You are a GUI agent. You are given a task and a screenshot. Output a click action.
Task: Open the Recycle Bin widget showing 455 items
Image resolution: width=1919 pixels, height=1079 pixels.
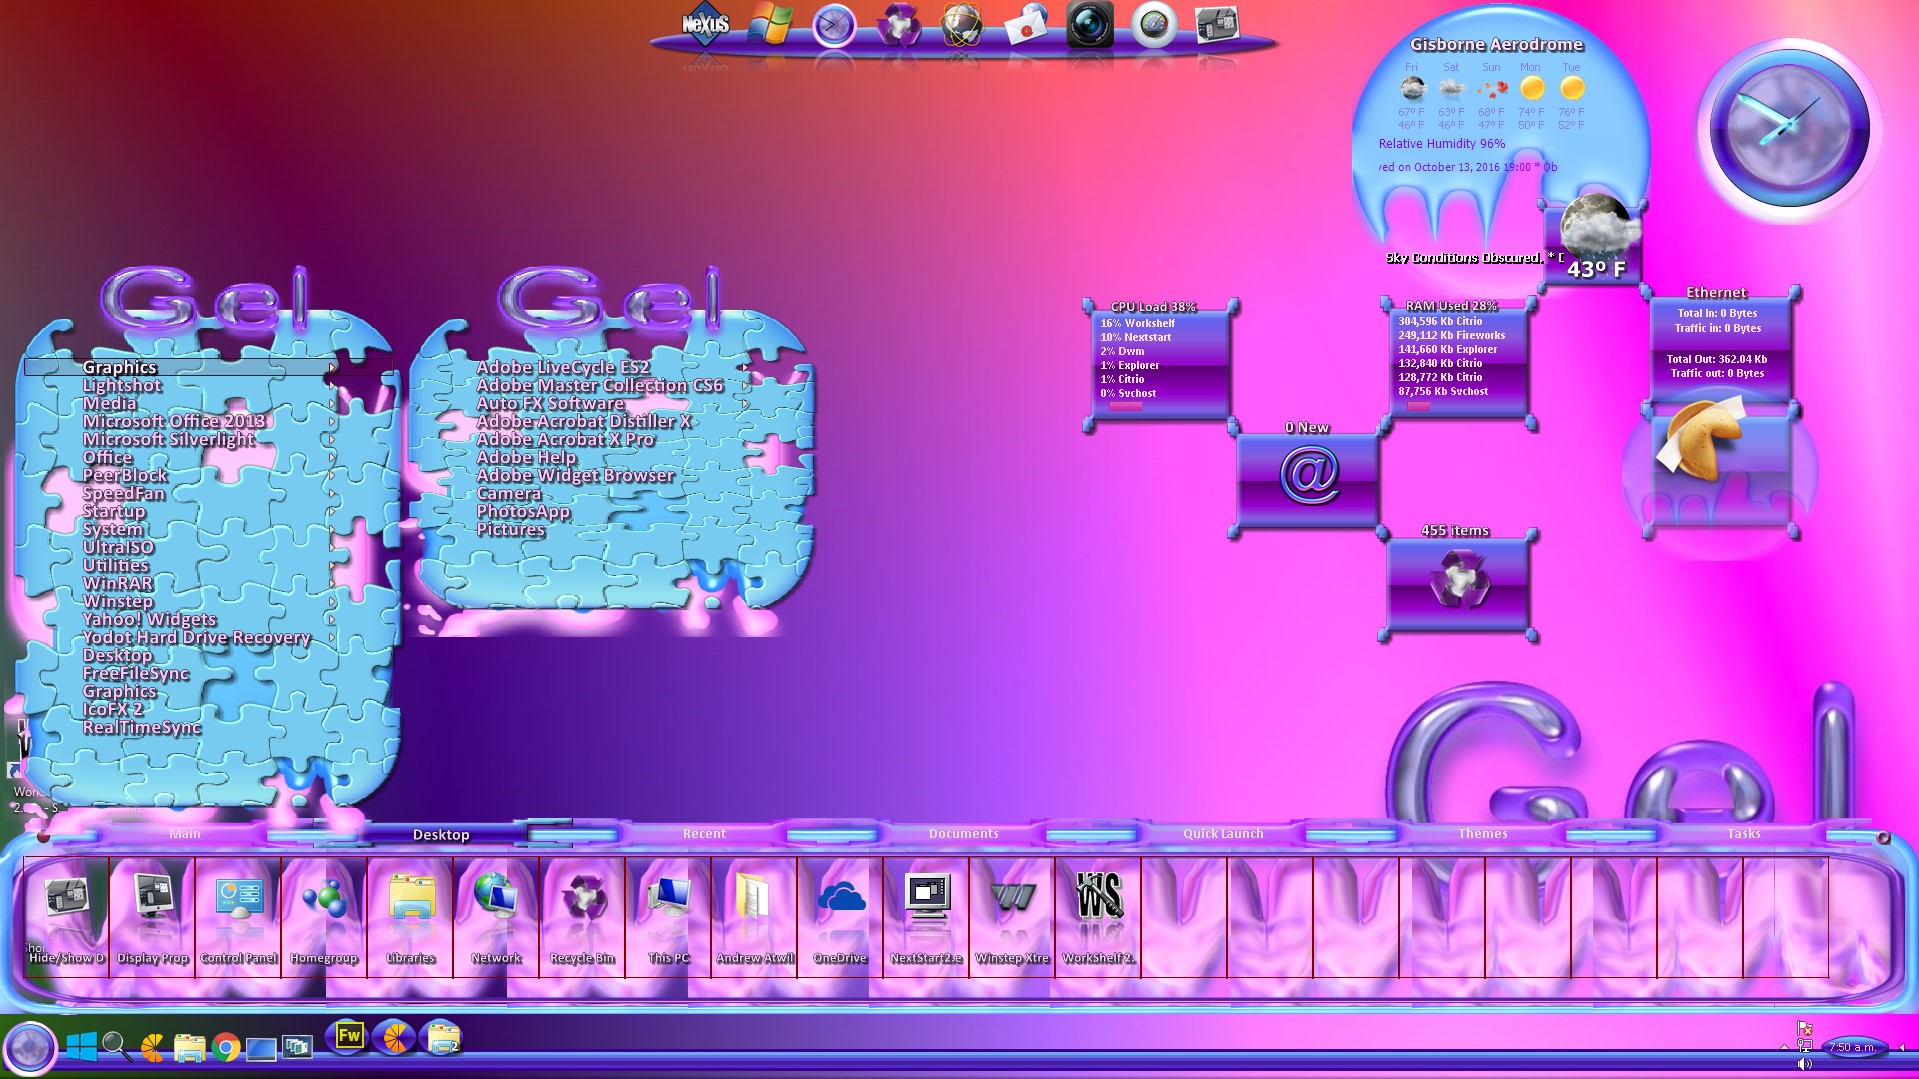point(1457,583)
